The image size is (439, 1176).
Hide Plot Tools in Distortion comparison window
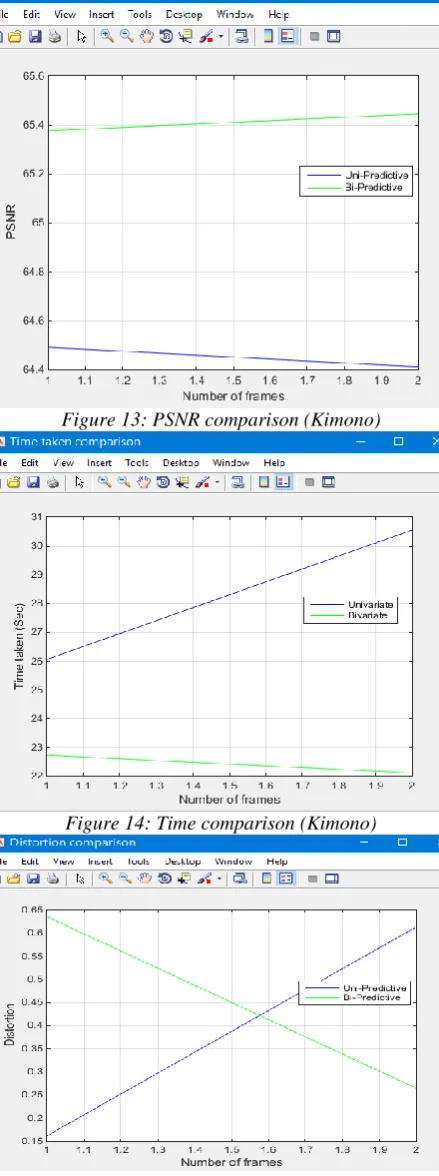312,879
